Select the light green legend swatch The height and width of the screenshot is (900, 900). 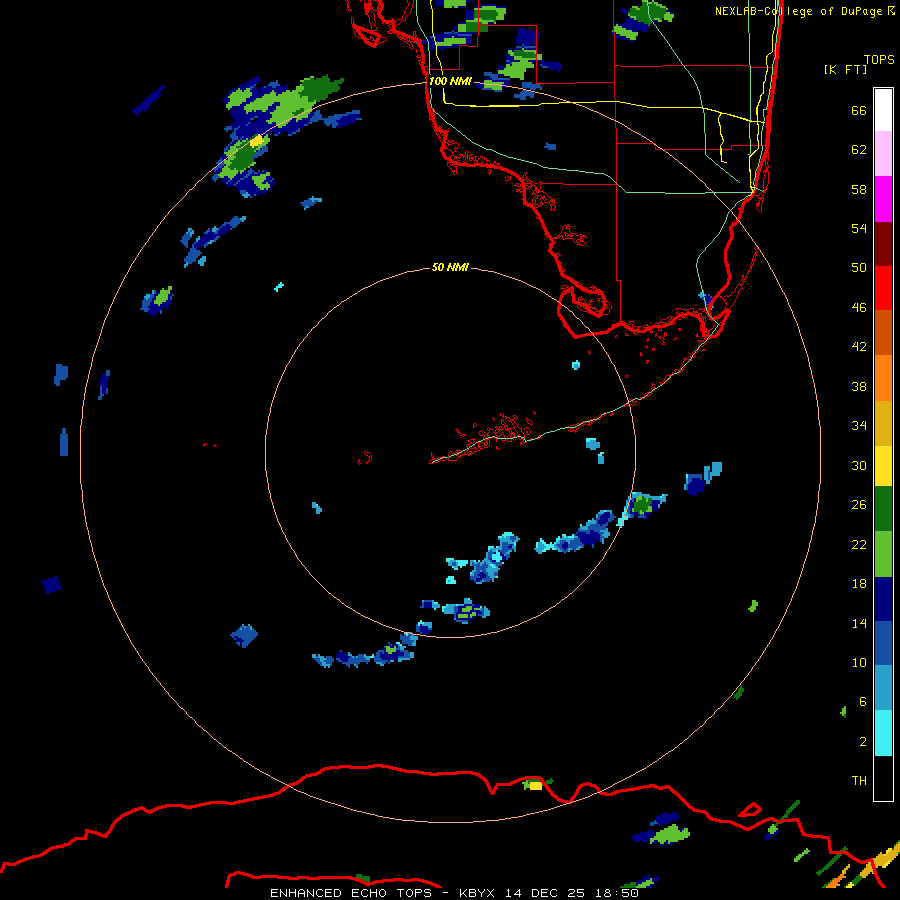click(x=883, y=554)
